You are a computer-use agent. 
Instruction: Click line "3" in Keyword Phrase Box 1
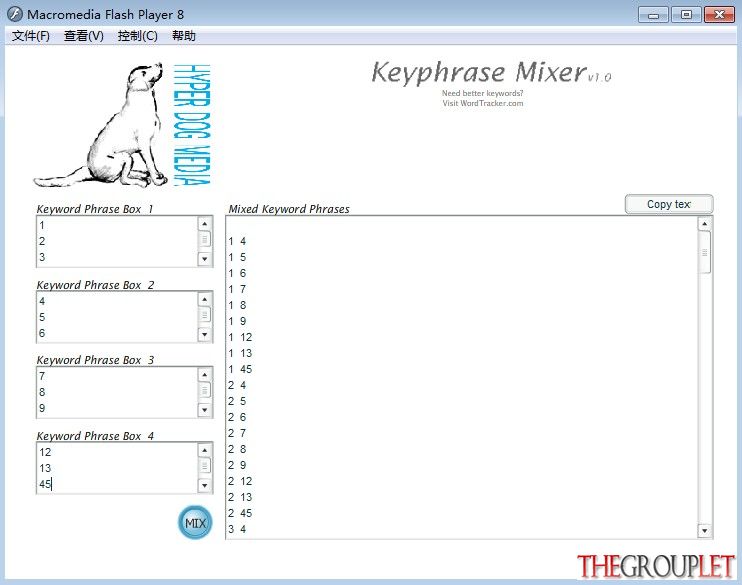click(42, 257)
